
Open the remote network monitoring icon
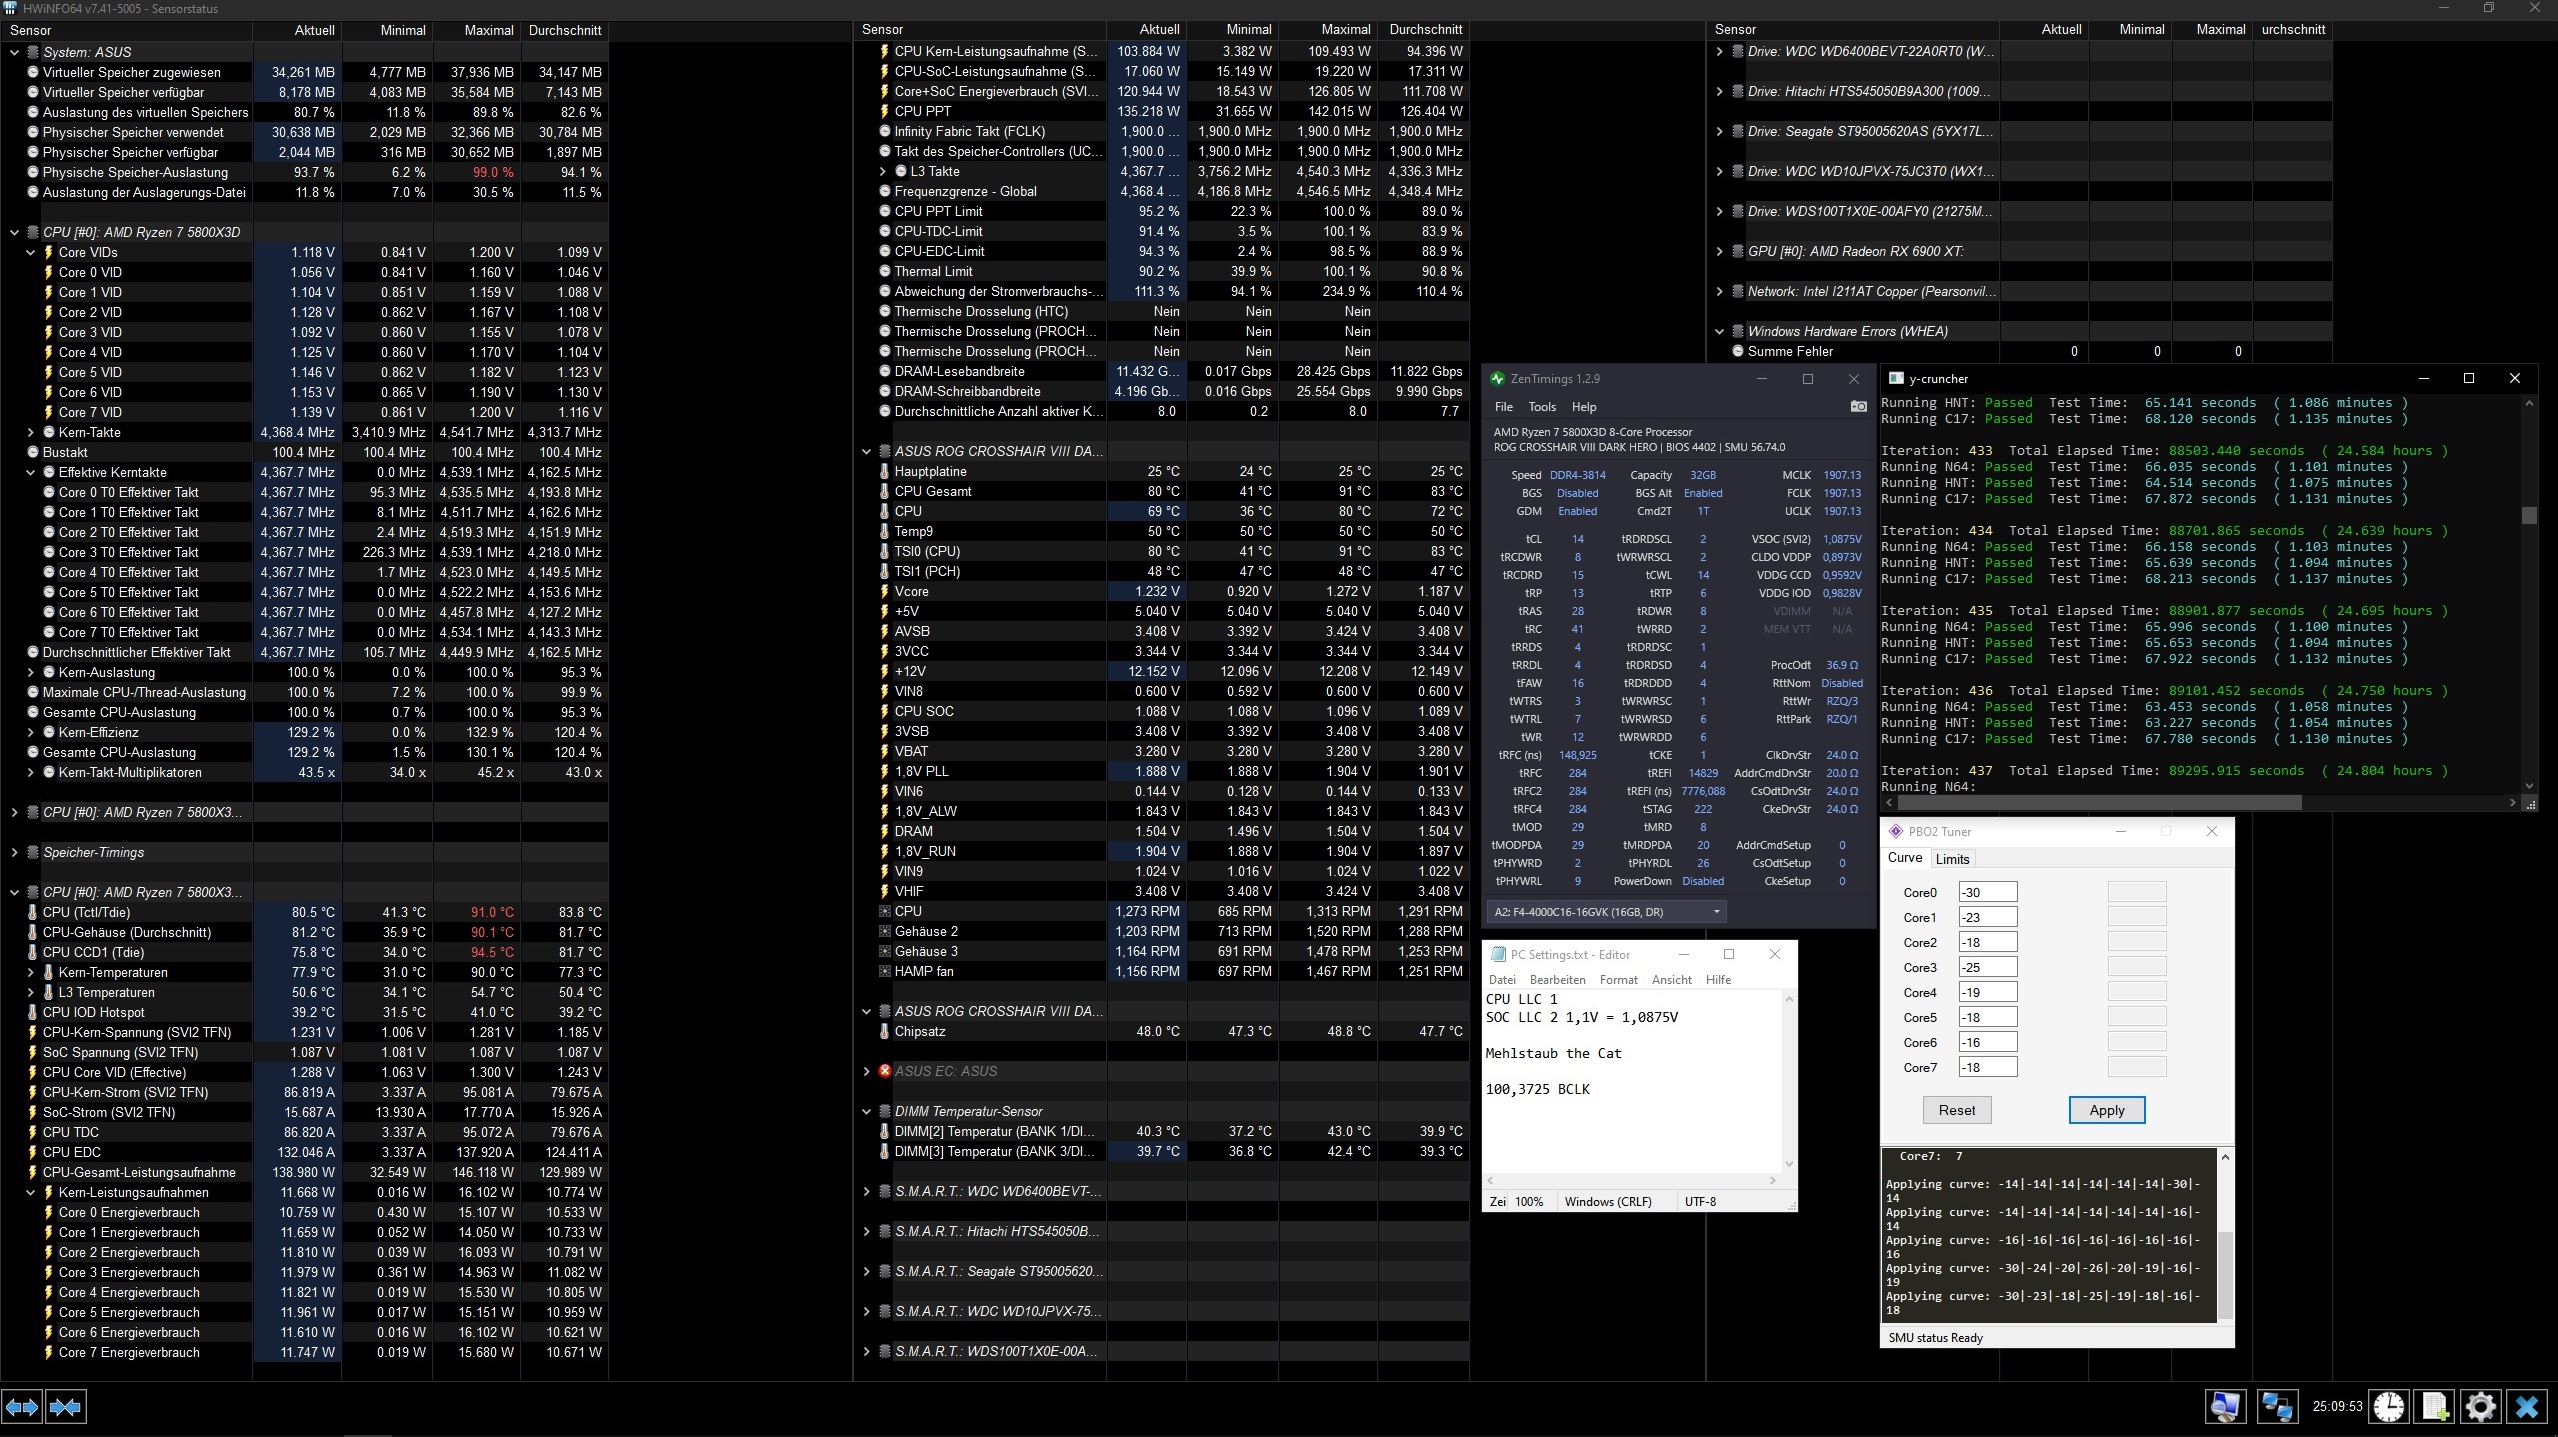[2276, 1407]
